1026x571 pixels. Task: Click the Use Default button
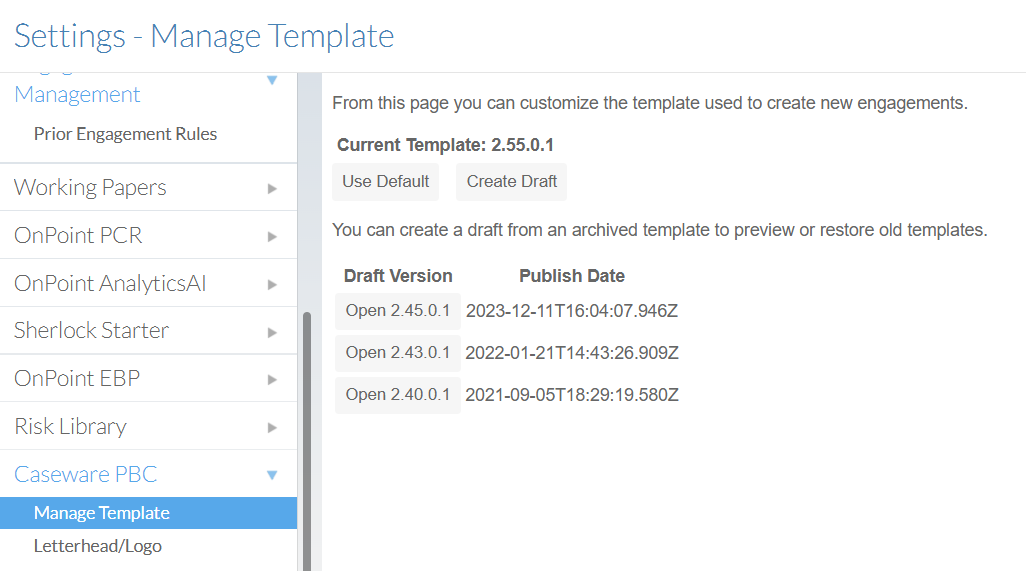[385, 182]
